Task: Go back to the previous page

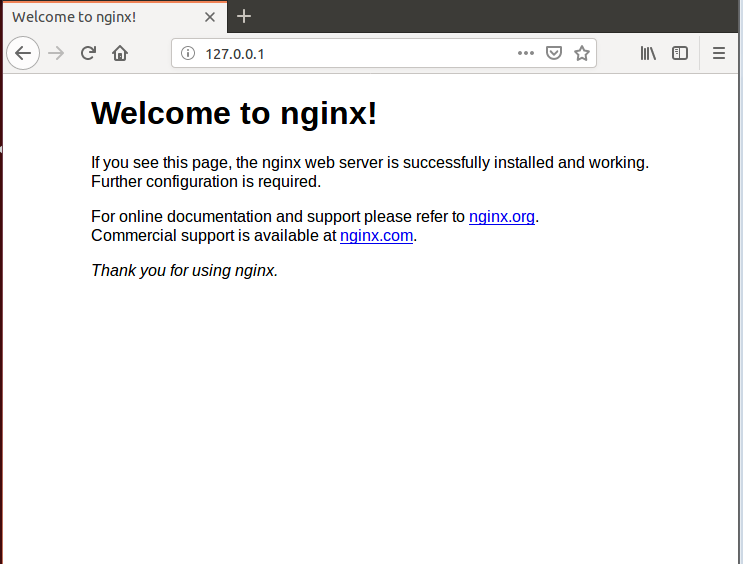Action: [23, 53]
